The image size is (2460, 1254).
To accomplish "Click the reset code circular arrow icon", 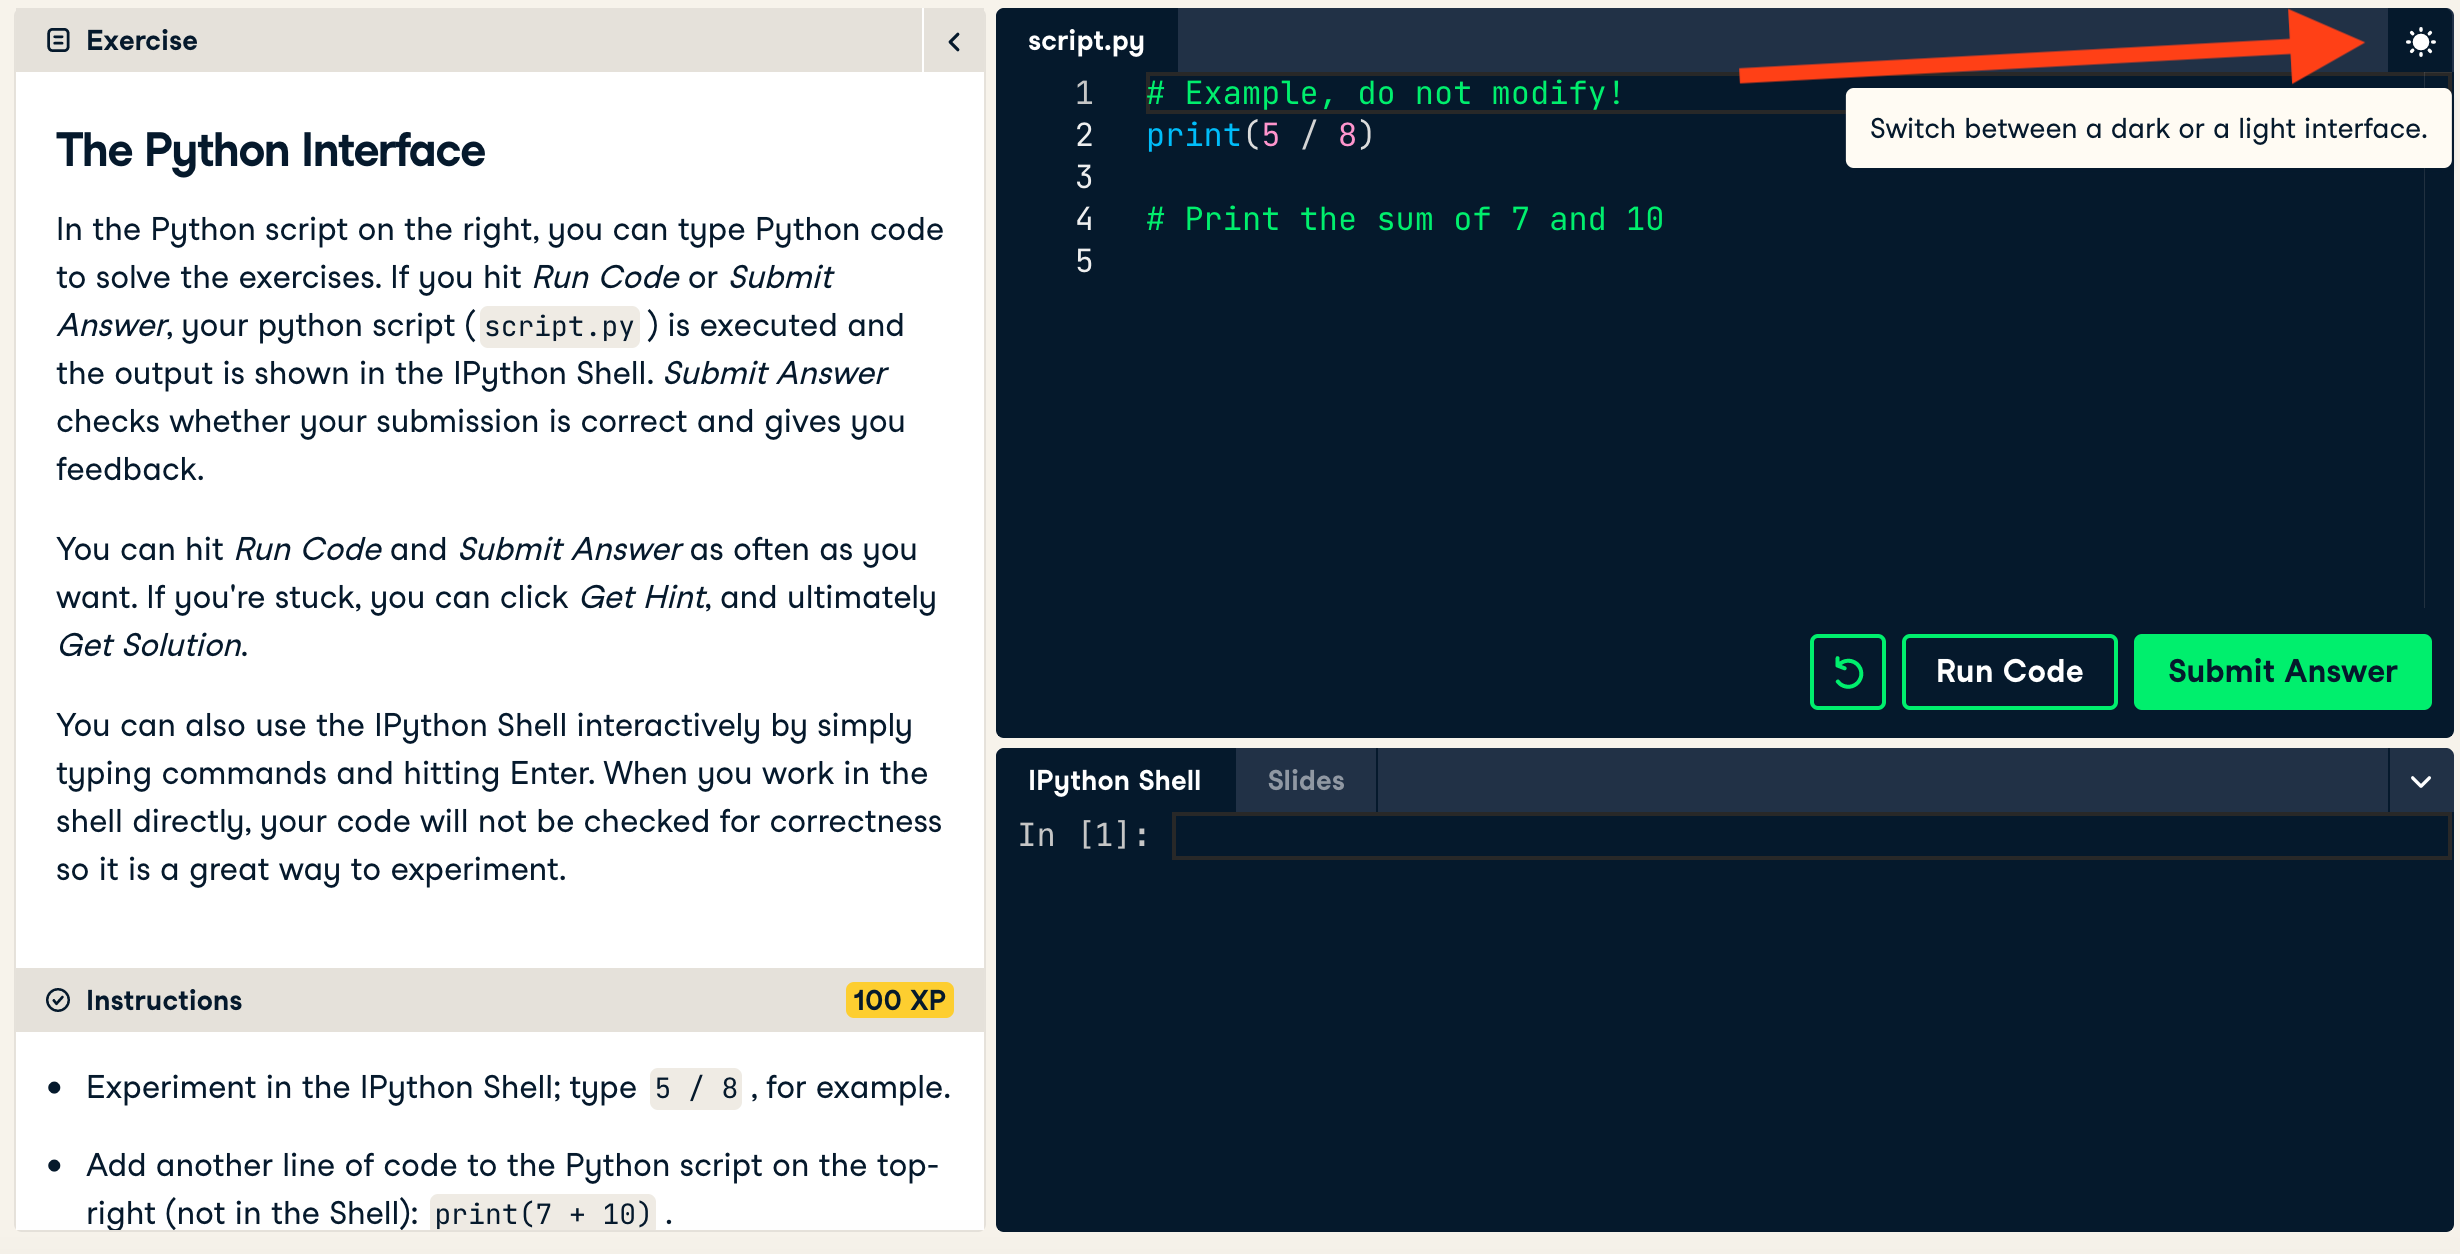I will pos(1847,672).
